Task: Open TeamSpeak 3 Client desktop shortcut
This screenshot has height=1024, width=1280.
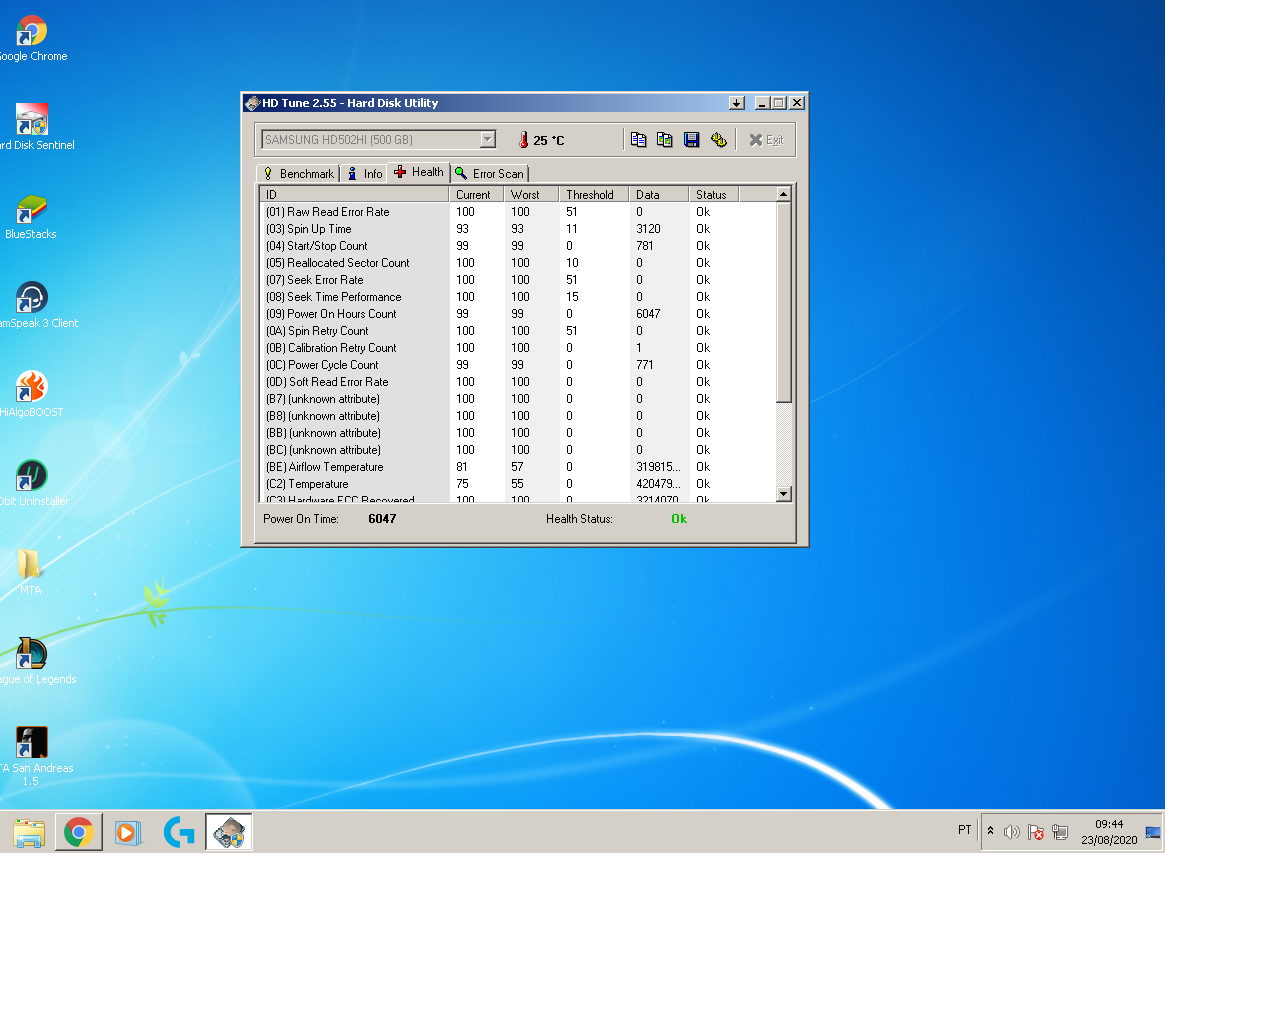Action: 32,305
